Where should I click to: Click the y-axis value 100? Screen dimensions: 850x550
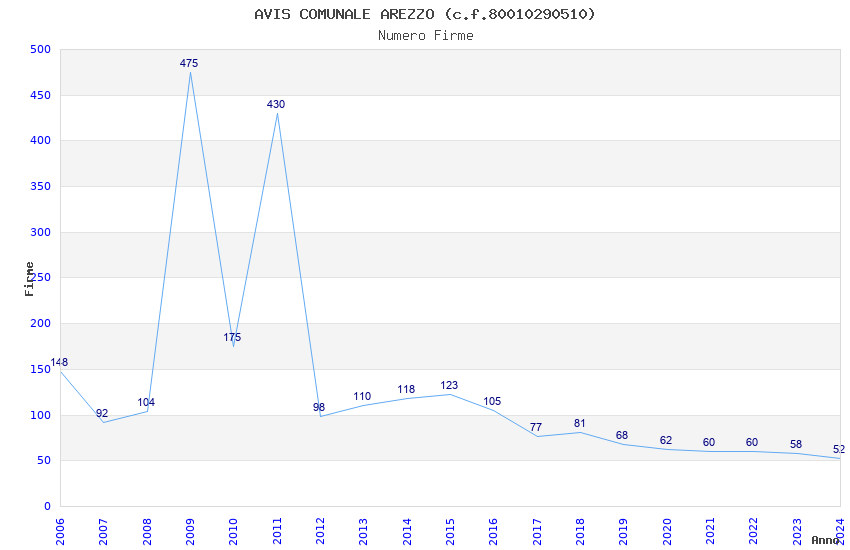41,416
